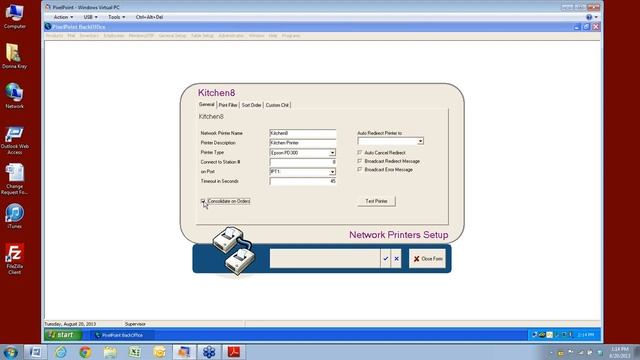Open Excel from the taskbar
The height and width of the screenshot is (360, 640).
click(135, 352)
